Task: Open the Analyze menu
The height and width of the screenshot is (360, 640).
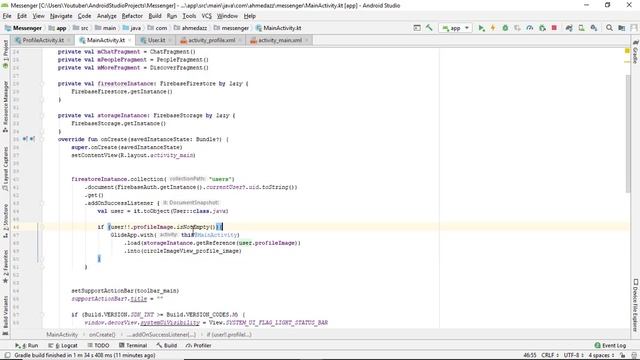Action: click(x=107, y=16)
